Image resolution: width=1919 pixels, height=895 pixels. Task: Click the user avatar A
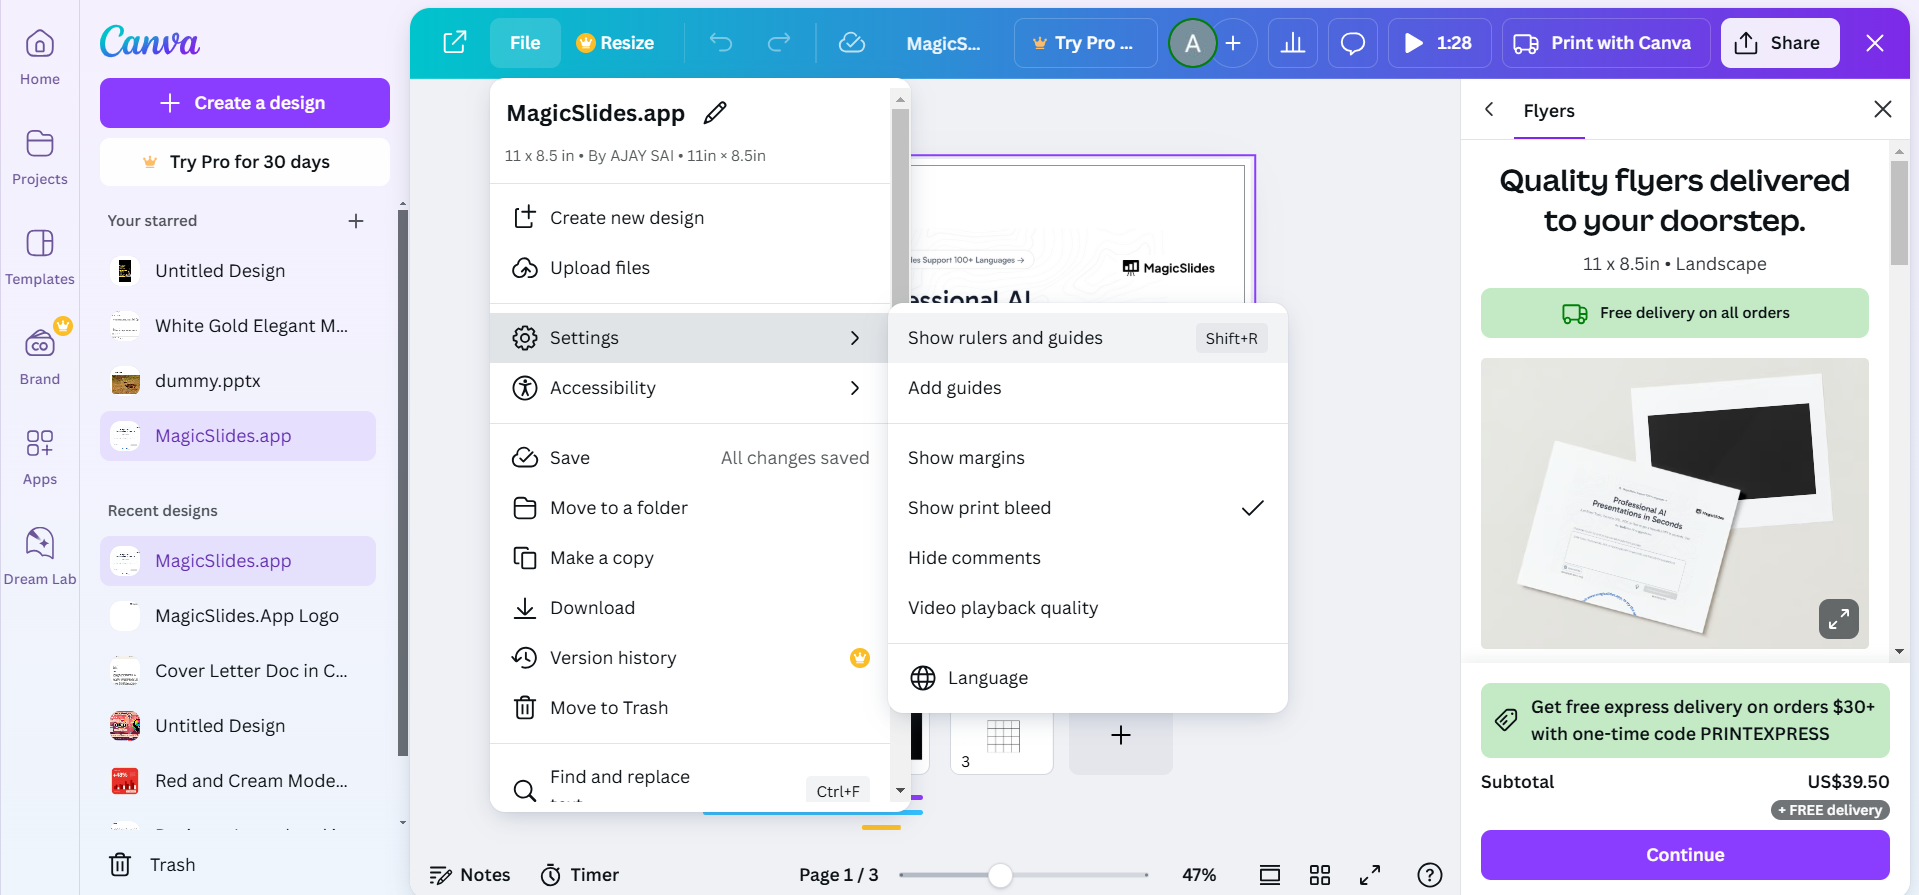(1192, 43)
